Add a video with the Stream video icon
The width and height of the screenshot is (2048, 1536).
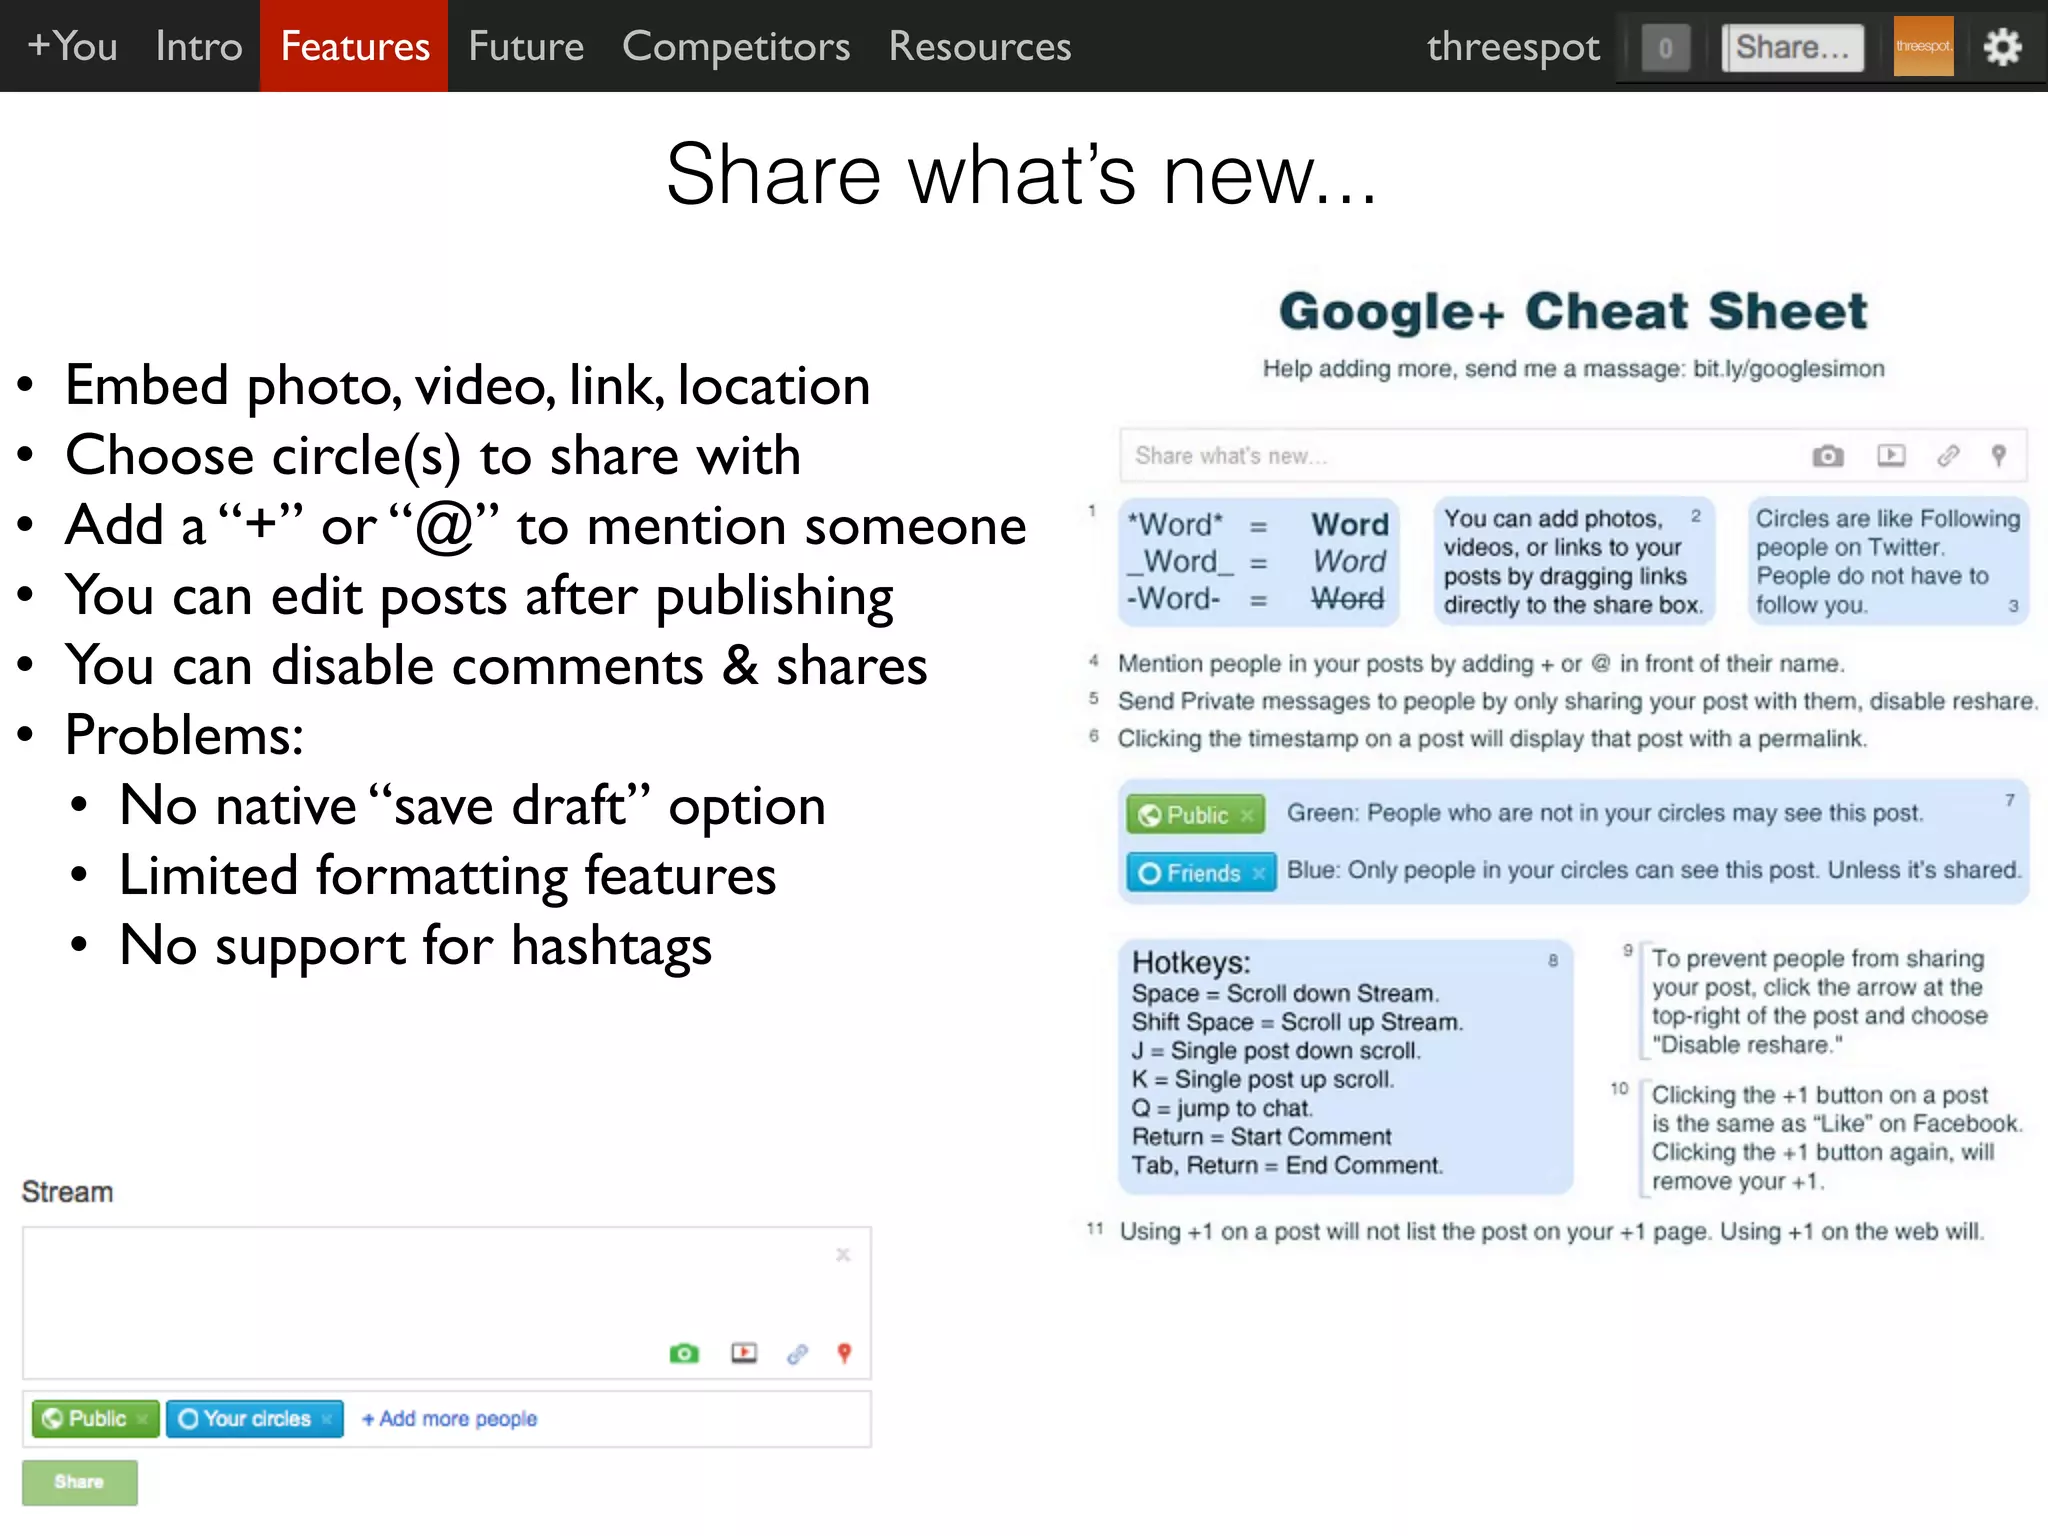click(x=744, y=1353)
